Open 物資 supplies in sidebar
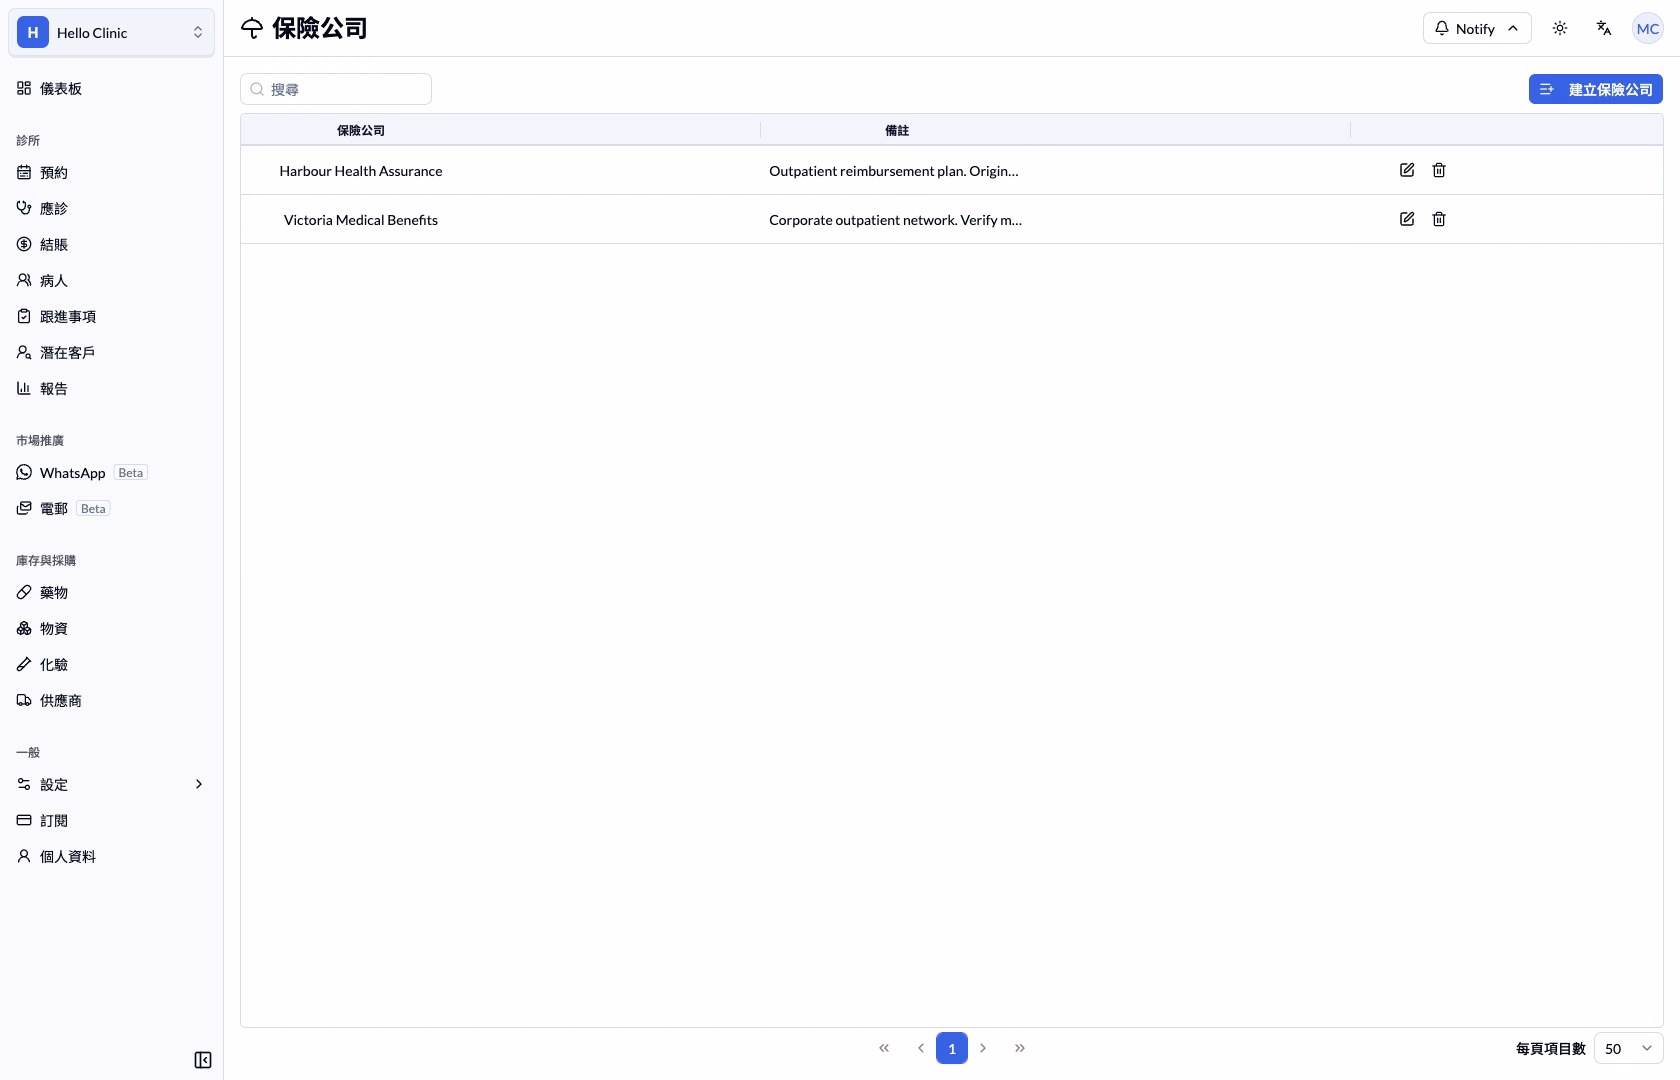Screen dimensions: 1680x1080 111,628
